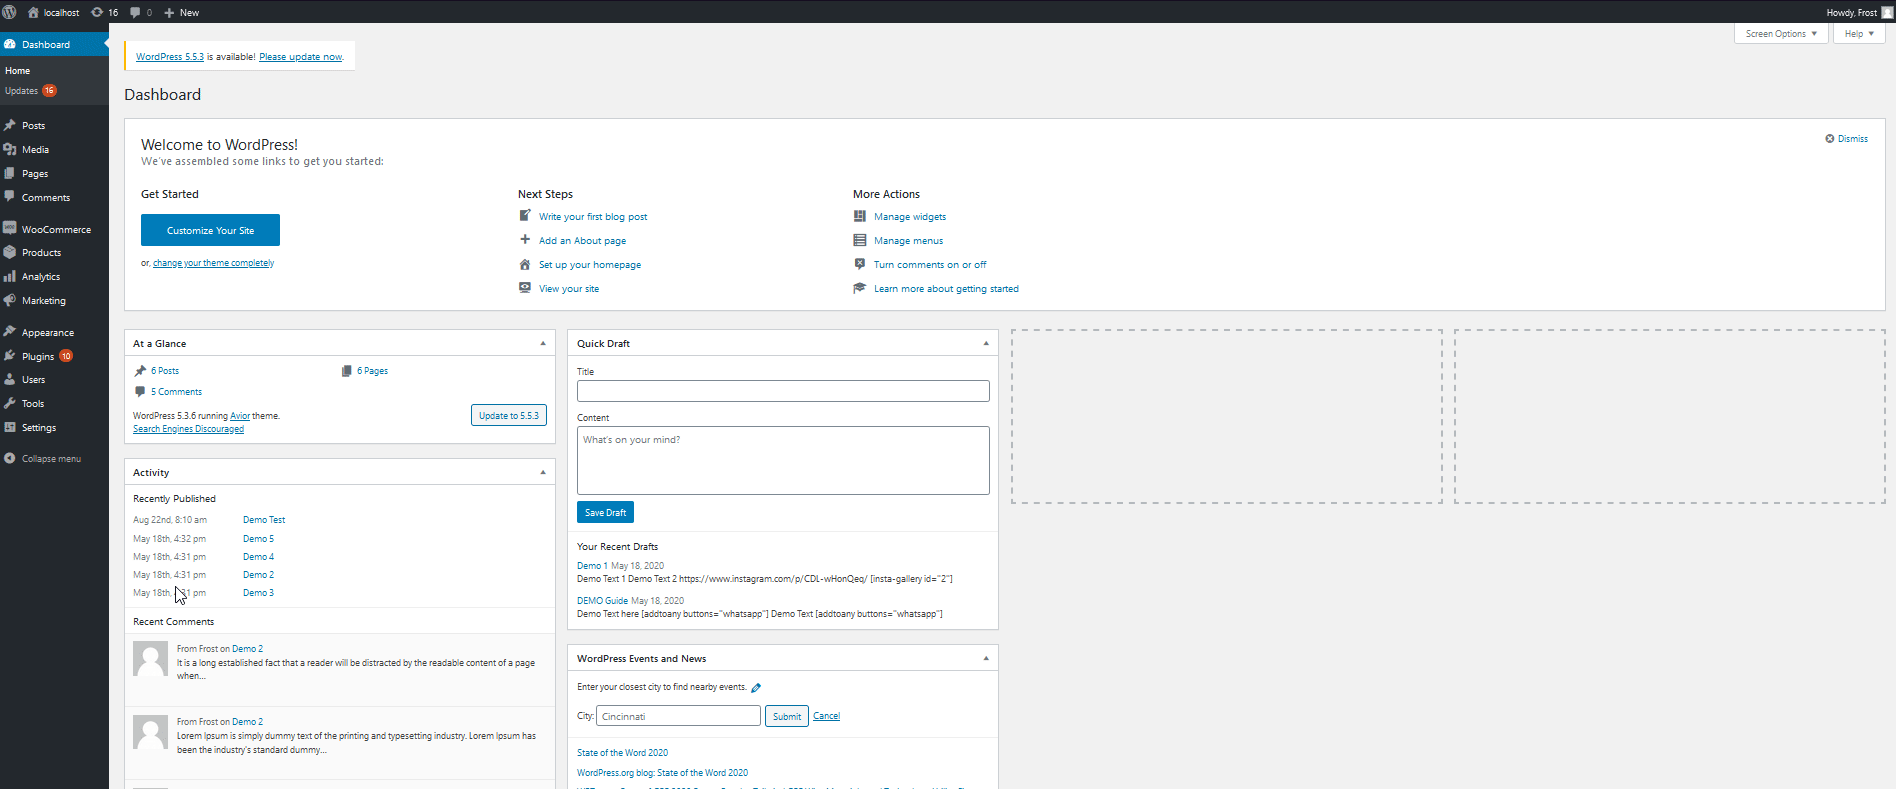Image resolution: width=1896 pixels, height=789 pixels.
Task: Click Manage menus link
Action: 908,241
